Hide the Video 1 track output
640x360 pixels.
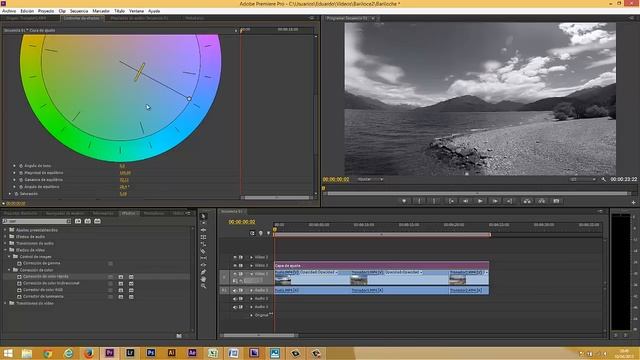point(235,274)
